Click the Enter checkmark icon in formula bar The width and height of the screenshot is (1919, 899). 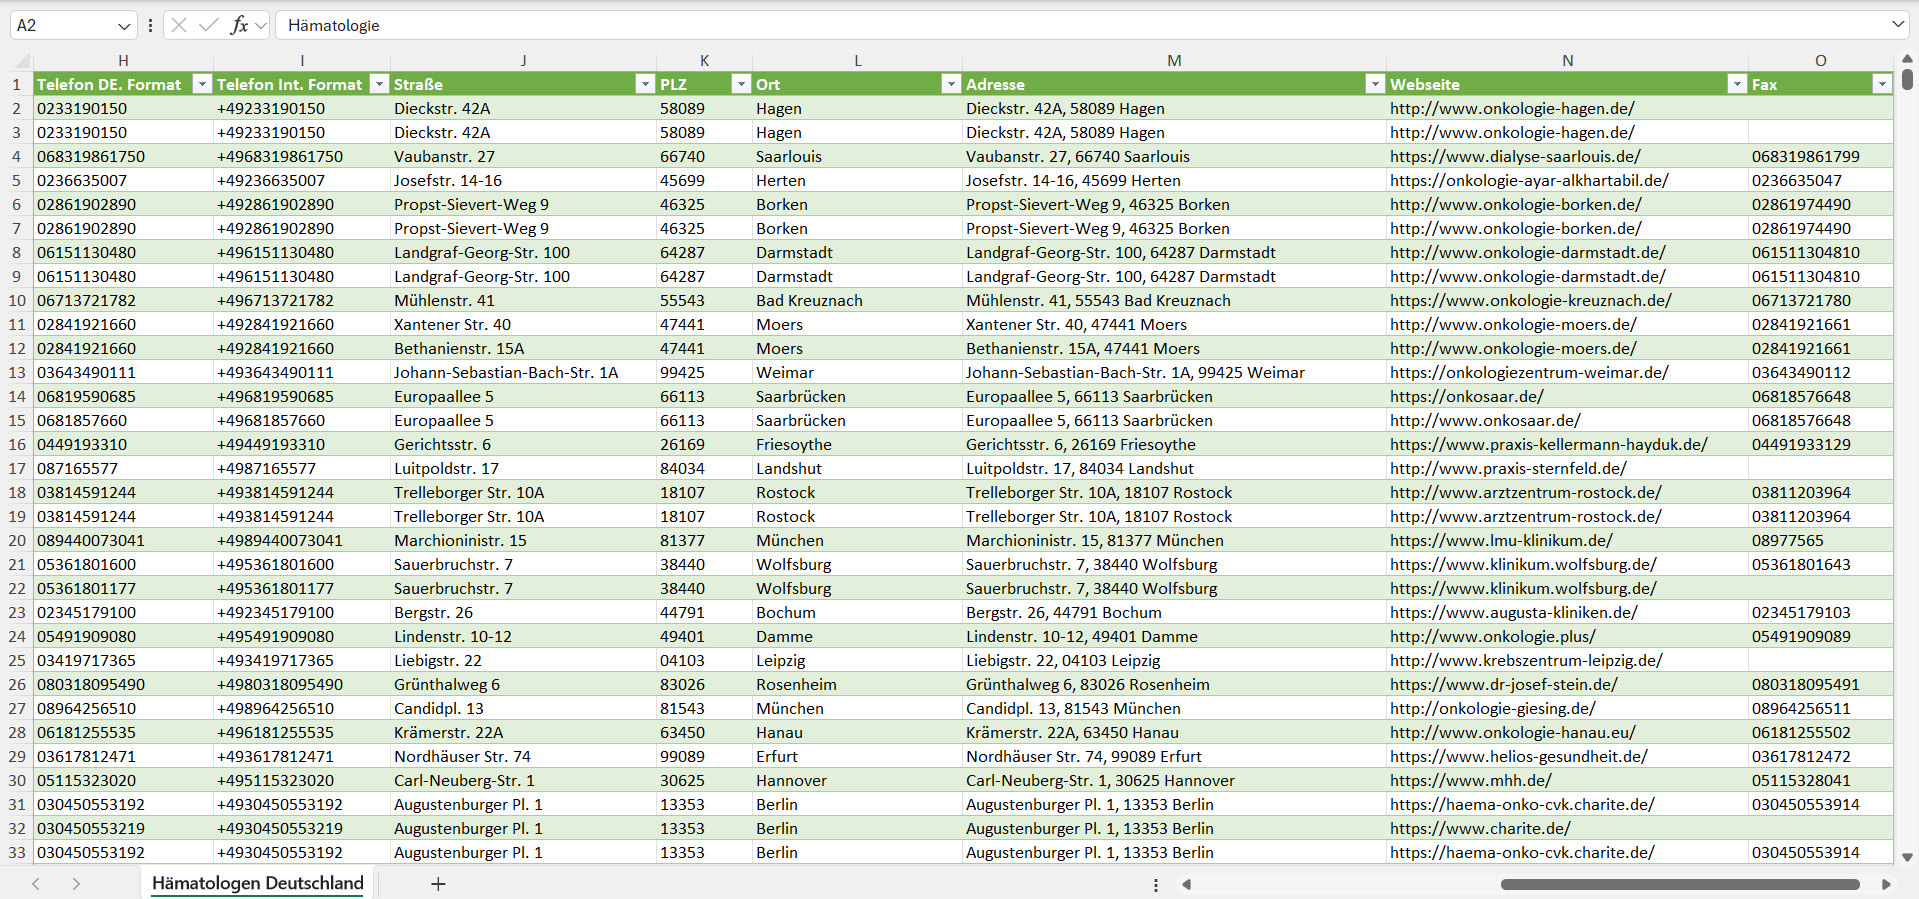tap(209, 25)
